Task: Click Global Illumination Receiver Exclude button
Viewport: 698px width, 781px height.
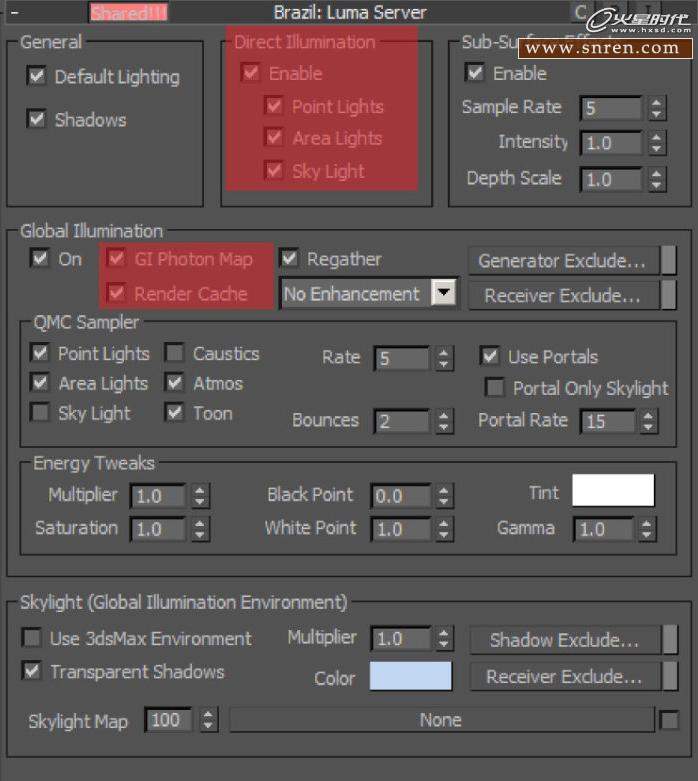Action: click(562, 296)
